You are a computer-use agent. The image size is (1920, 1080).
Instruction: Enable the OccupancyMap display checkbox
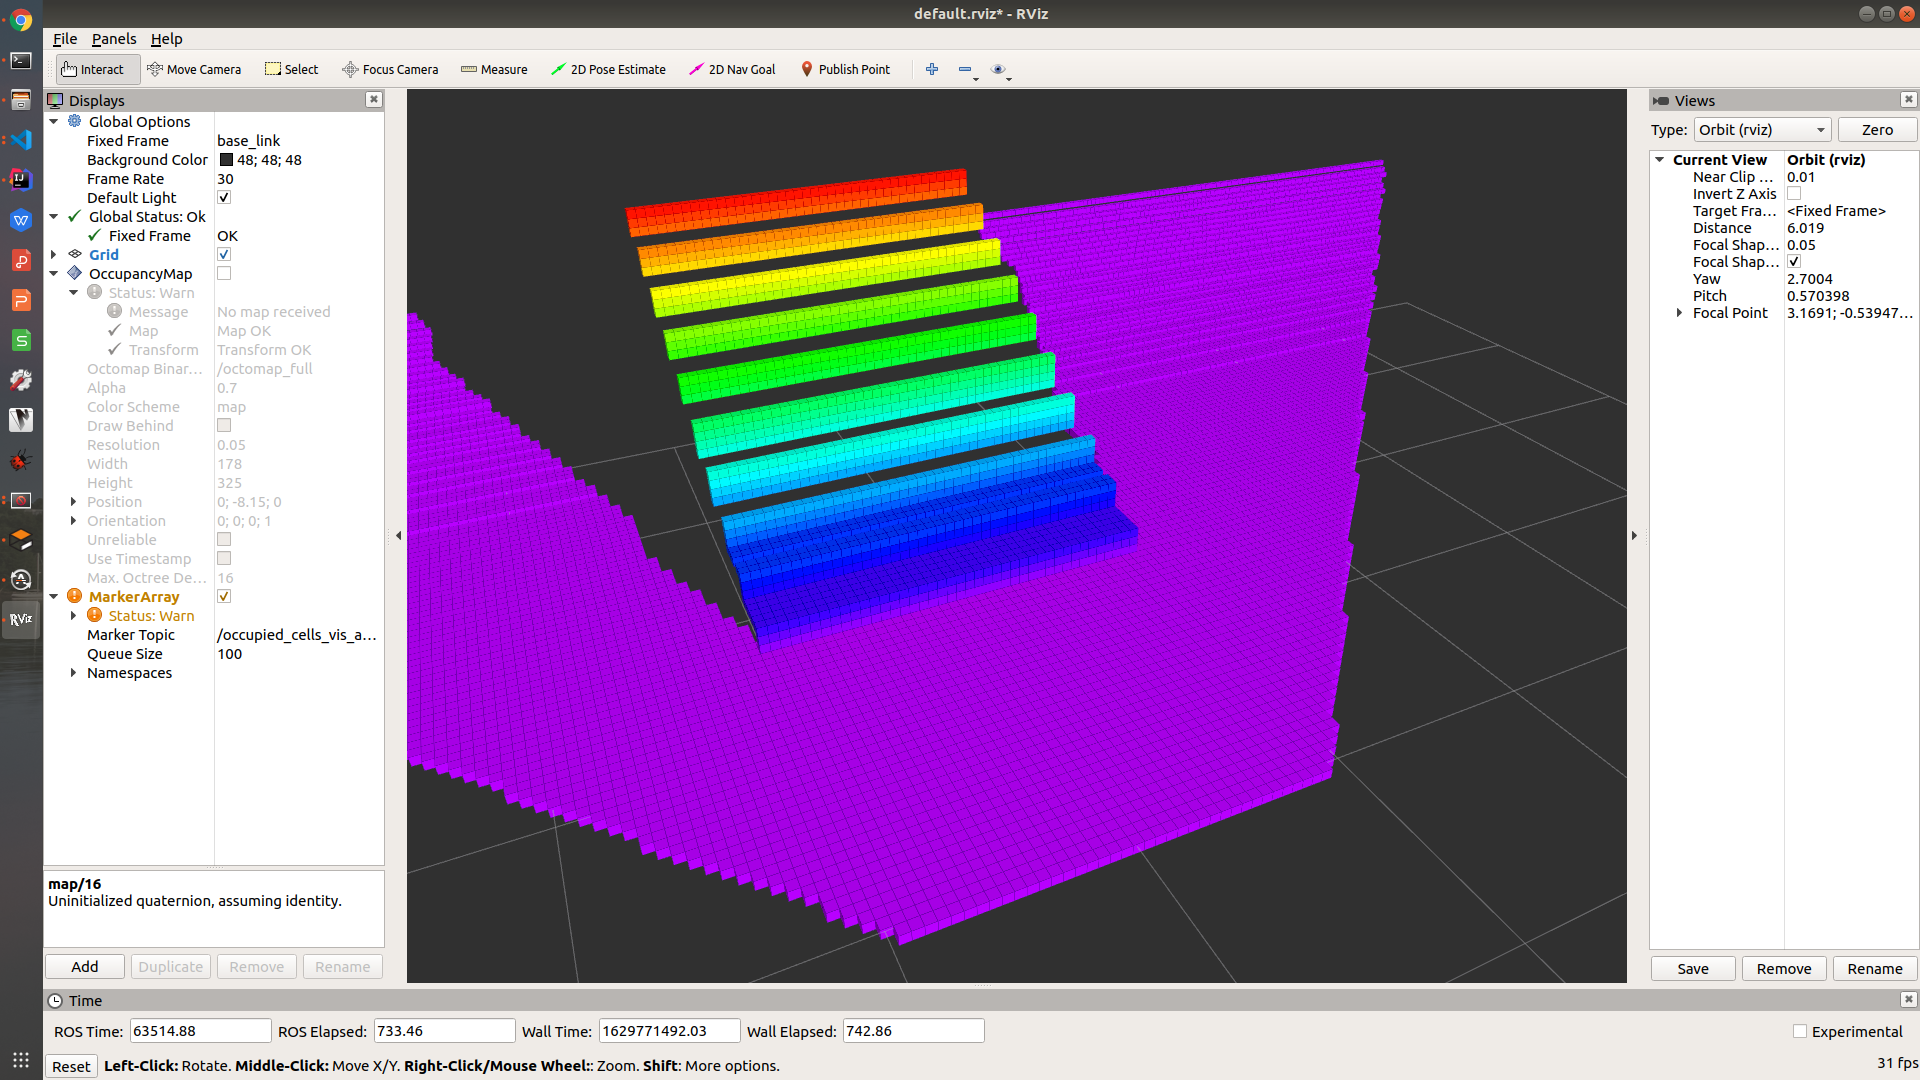click(224, 274)
